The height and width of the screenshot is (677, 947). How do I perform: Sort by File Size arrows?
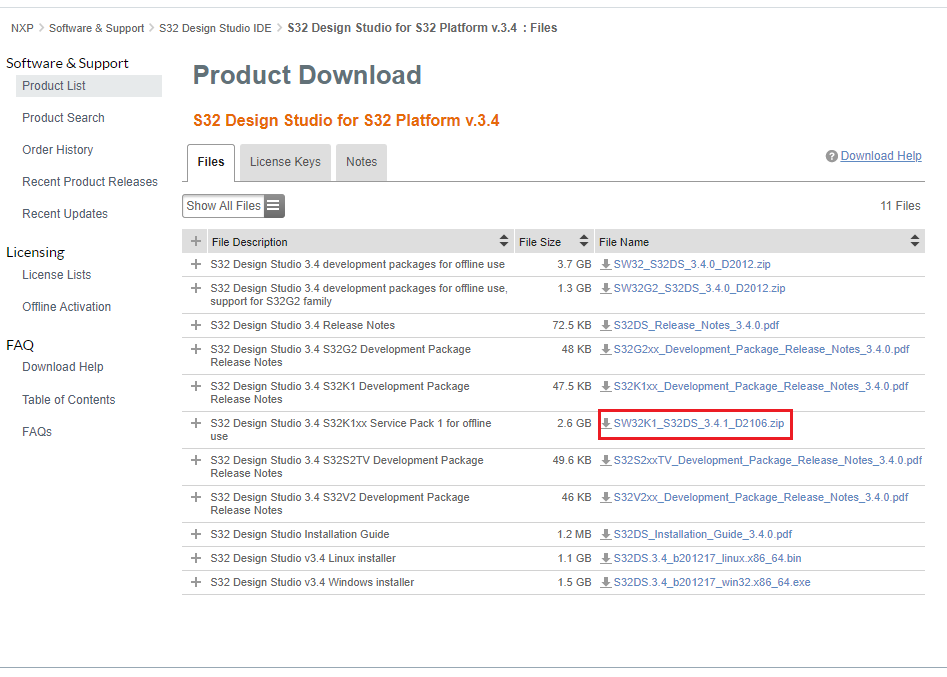(583, 241)
